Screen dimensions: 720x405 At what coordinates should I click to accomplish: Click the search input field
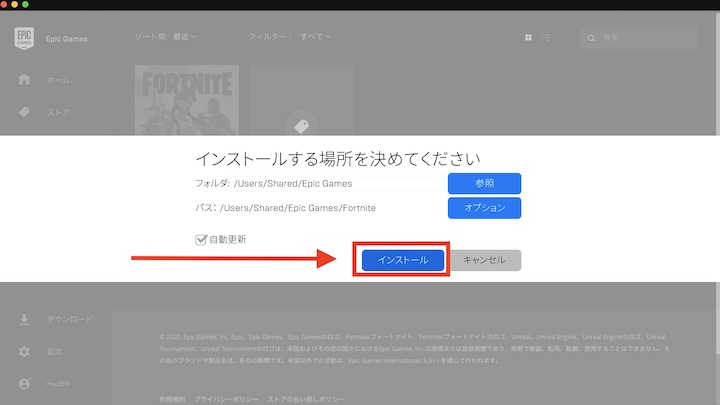click(638, 38)
